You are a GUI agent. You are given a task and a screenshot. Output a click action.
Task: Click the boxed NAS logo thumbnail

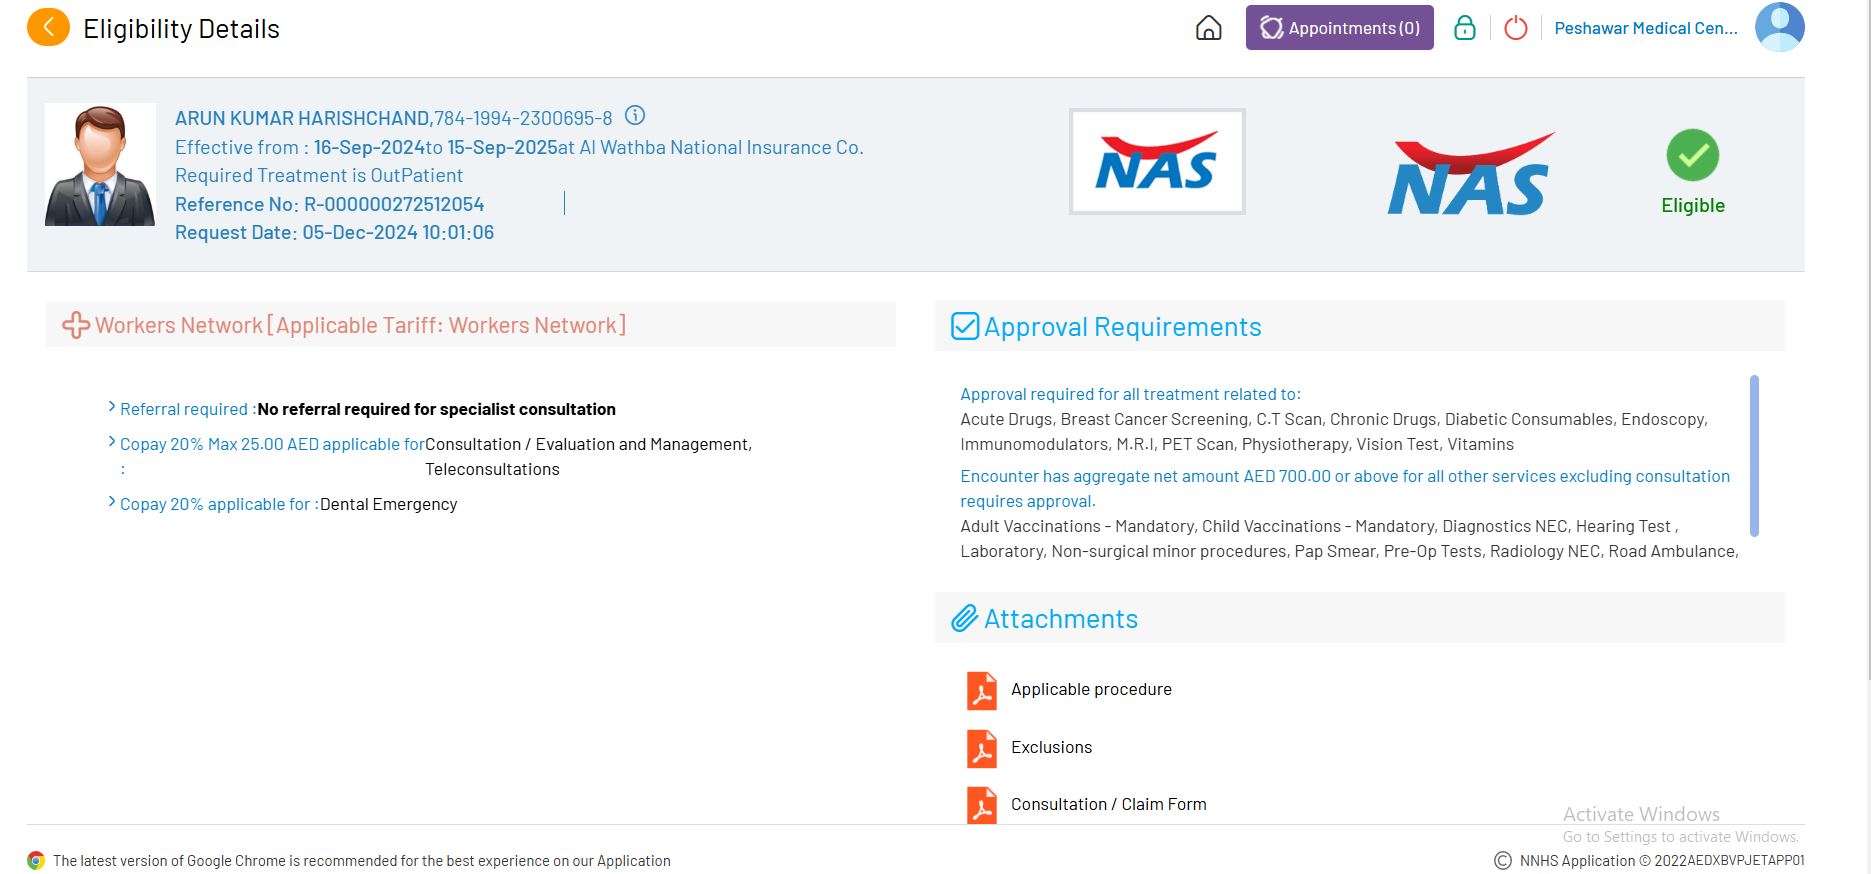point(1156,162)
